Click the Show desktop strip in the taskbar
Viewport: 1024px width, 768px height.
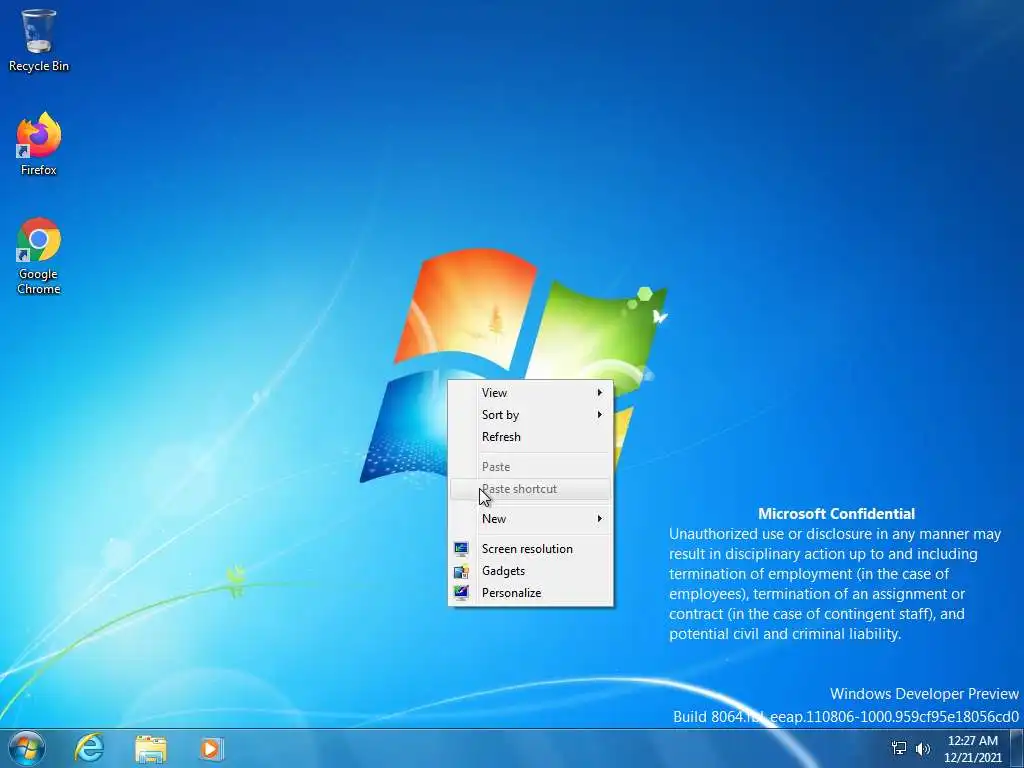(x=1017, y=748)
